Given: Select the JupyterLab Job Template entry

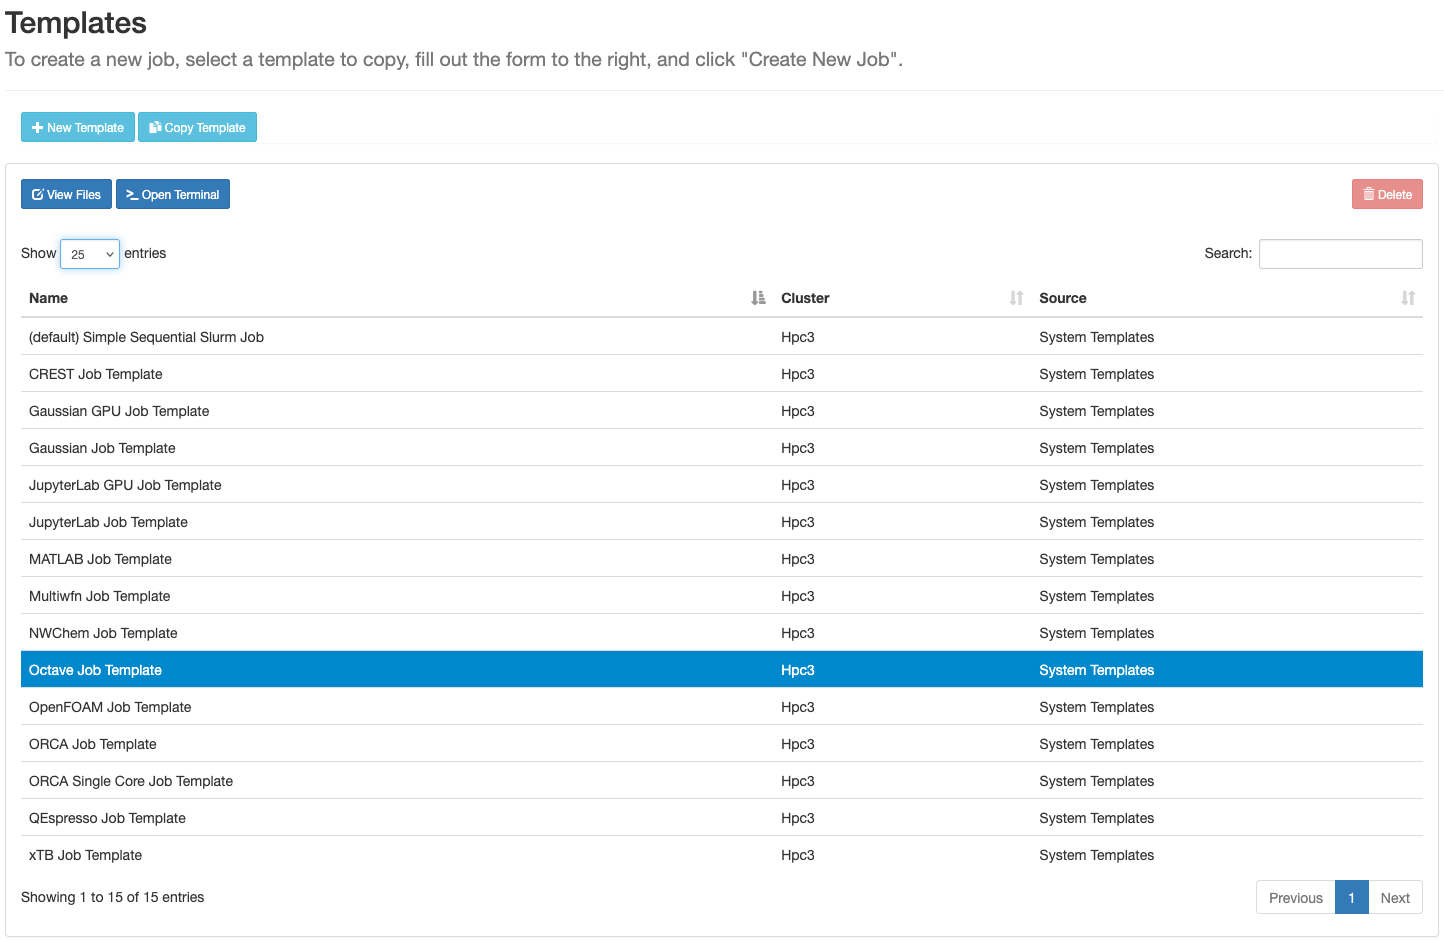Looking at the screenshot, I should pos(400,521).
